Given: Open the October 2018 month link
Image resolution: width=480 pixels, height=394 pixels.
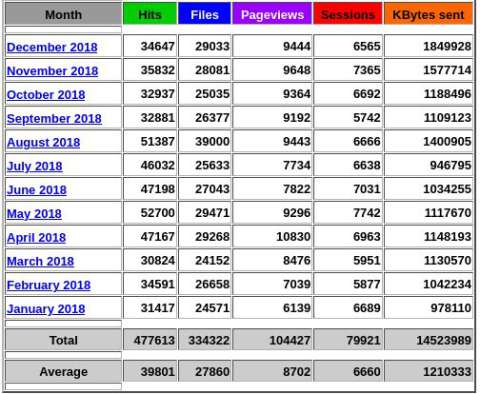Looking at the screenshot, I should 46,95.
